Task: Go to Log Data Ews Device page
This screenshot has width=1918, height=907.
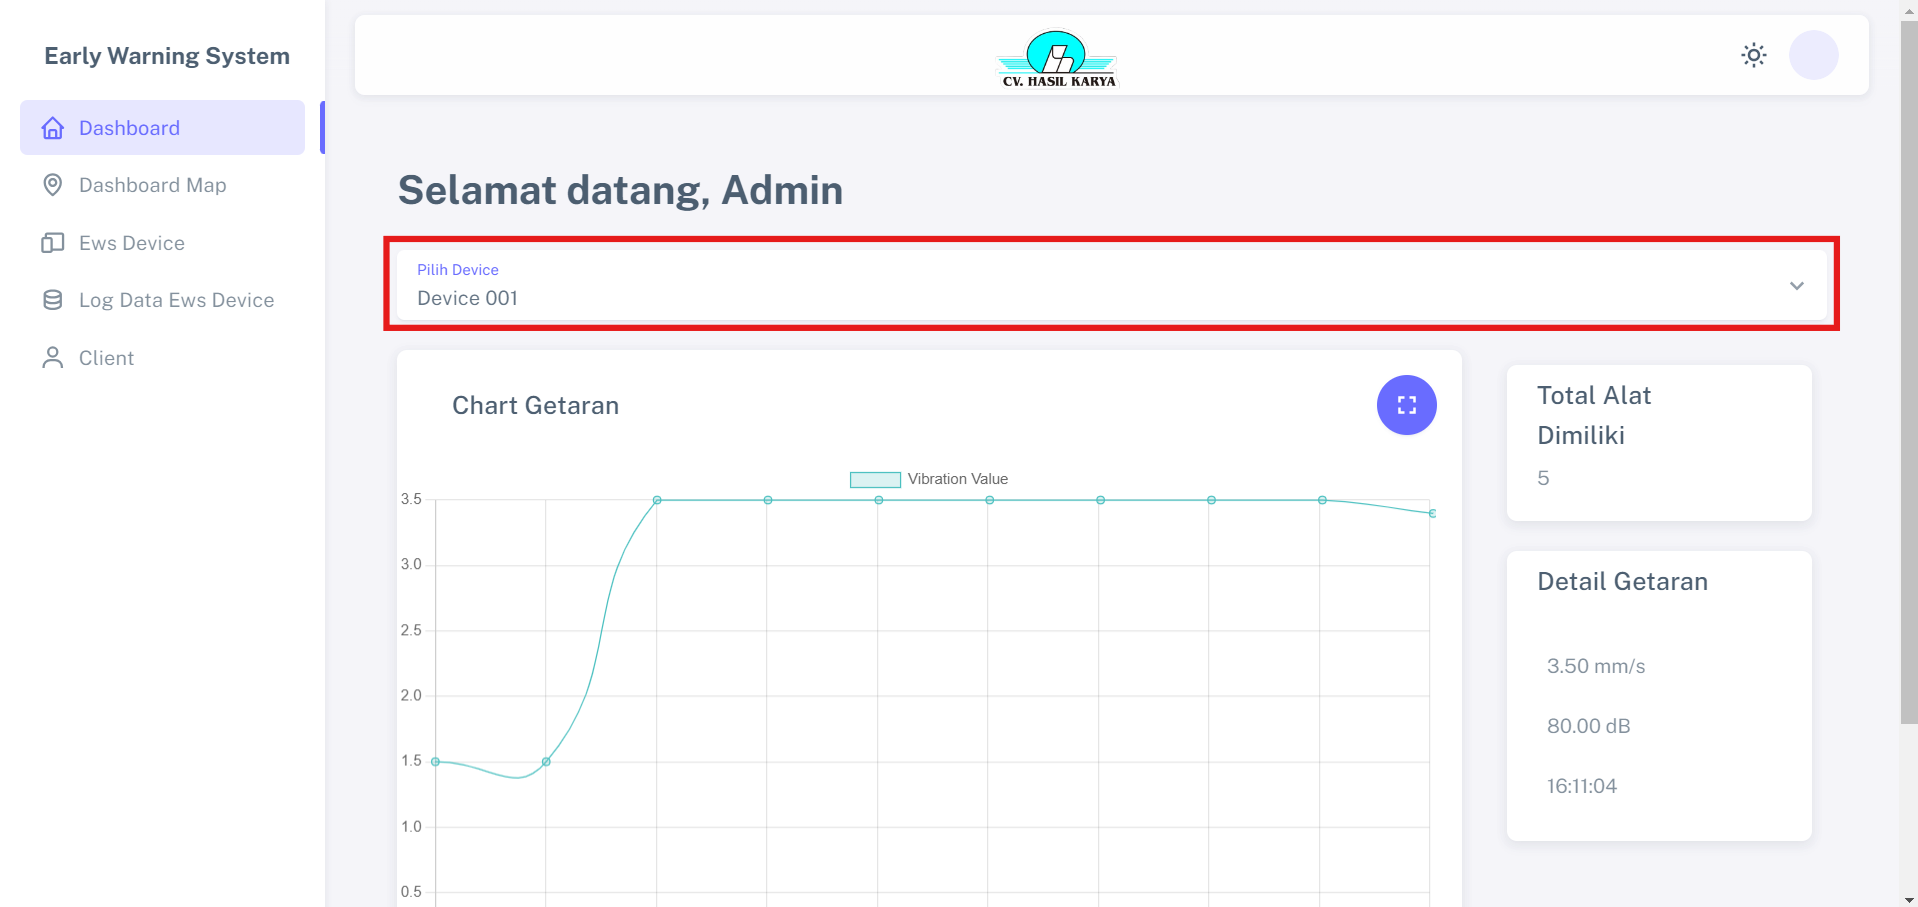Action: tap(176, 300)
